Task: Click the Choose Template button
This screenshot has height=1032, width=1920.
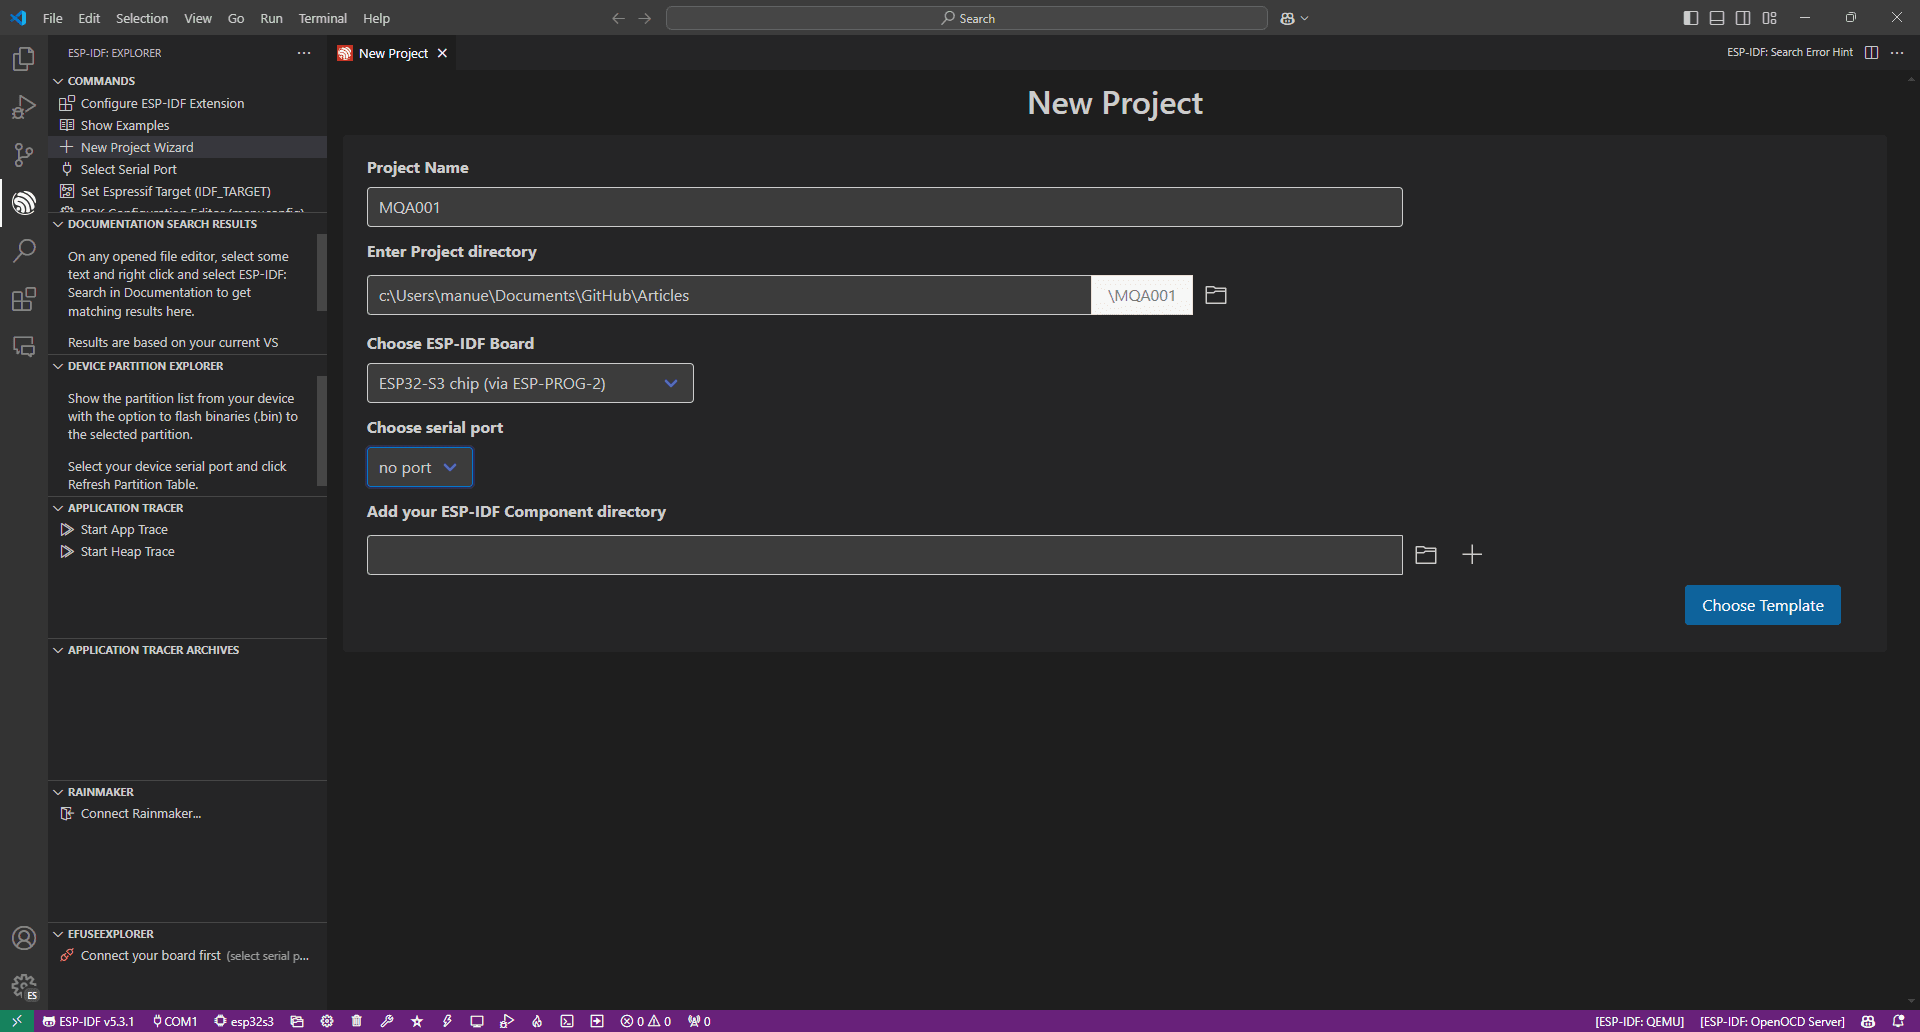Action: coord(1762,605)
